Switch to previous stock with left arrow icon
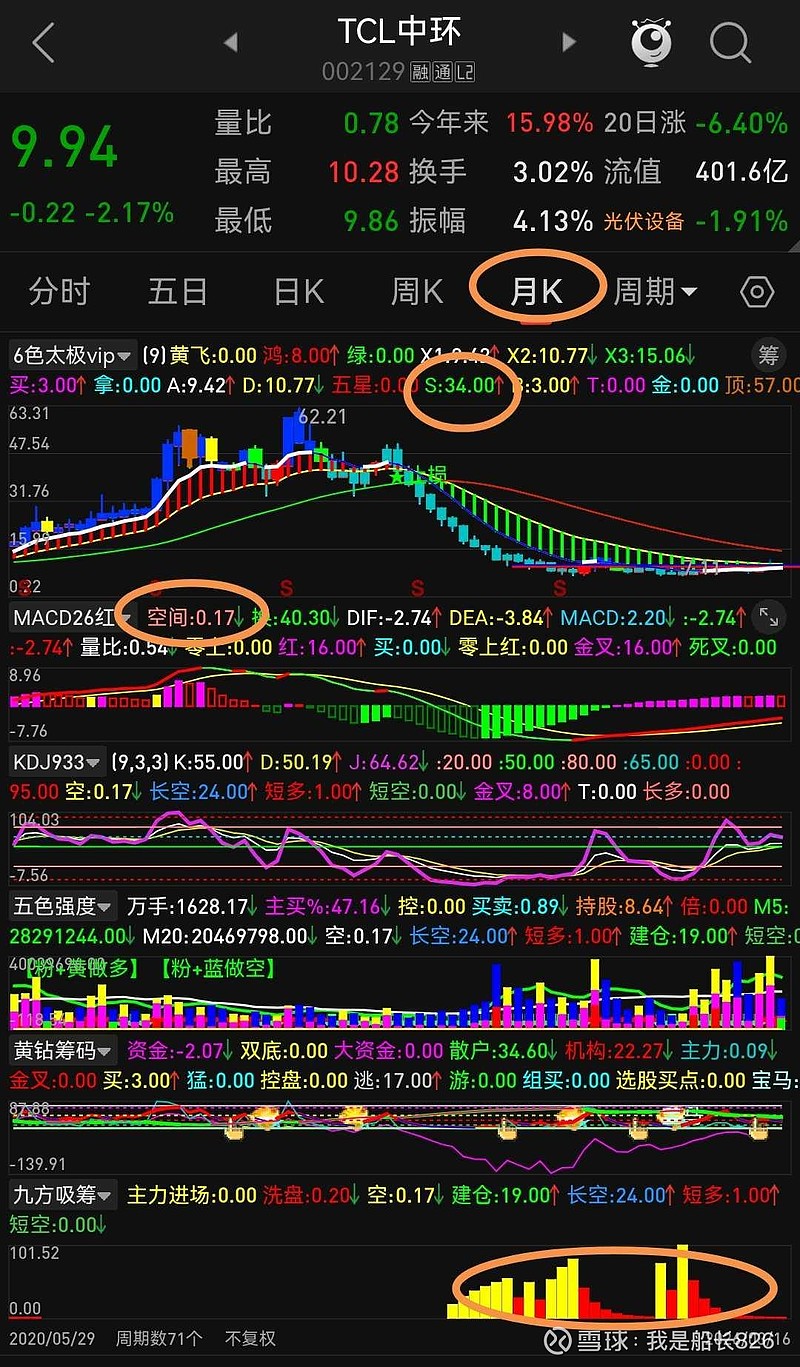This screenshot has width=800, height=1367. pos(231,42)
